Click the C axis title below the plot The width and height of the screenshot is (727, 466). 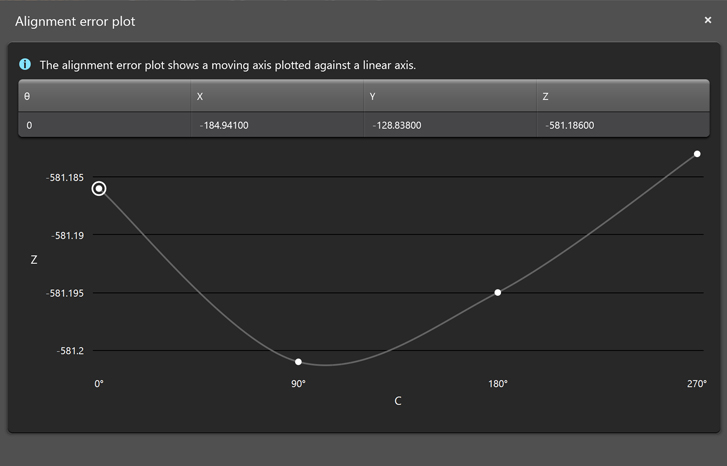point(398,401)
